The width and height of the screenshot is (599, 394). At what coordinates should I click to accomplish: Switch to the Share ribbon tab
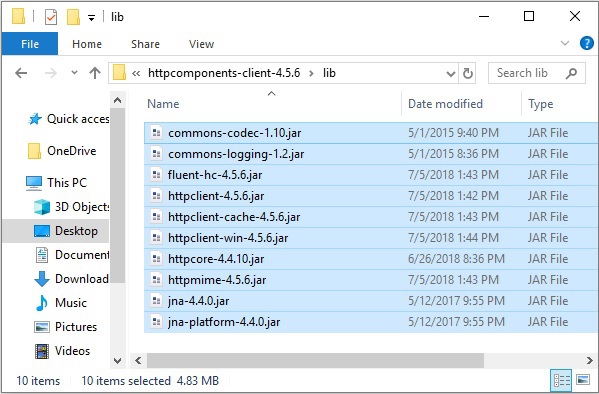145,44
